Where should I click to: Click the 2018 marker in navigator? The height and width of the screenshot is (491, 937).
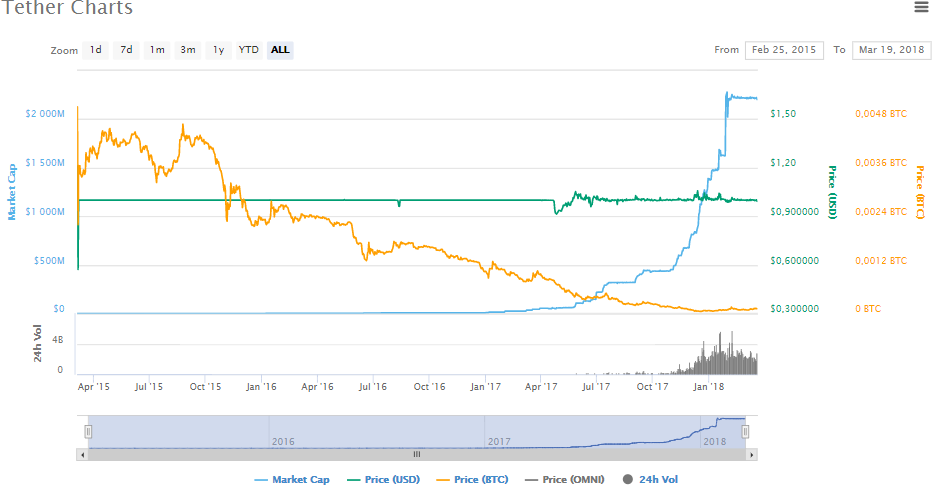pos(715,441)
